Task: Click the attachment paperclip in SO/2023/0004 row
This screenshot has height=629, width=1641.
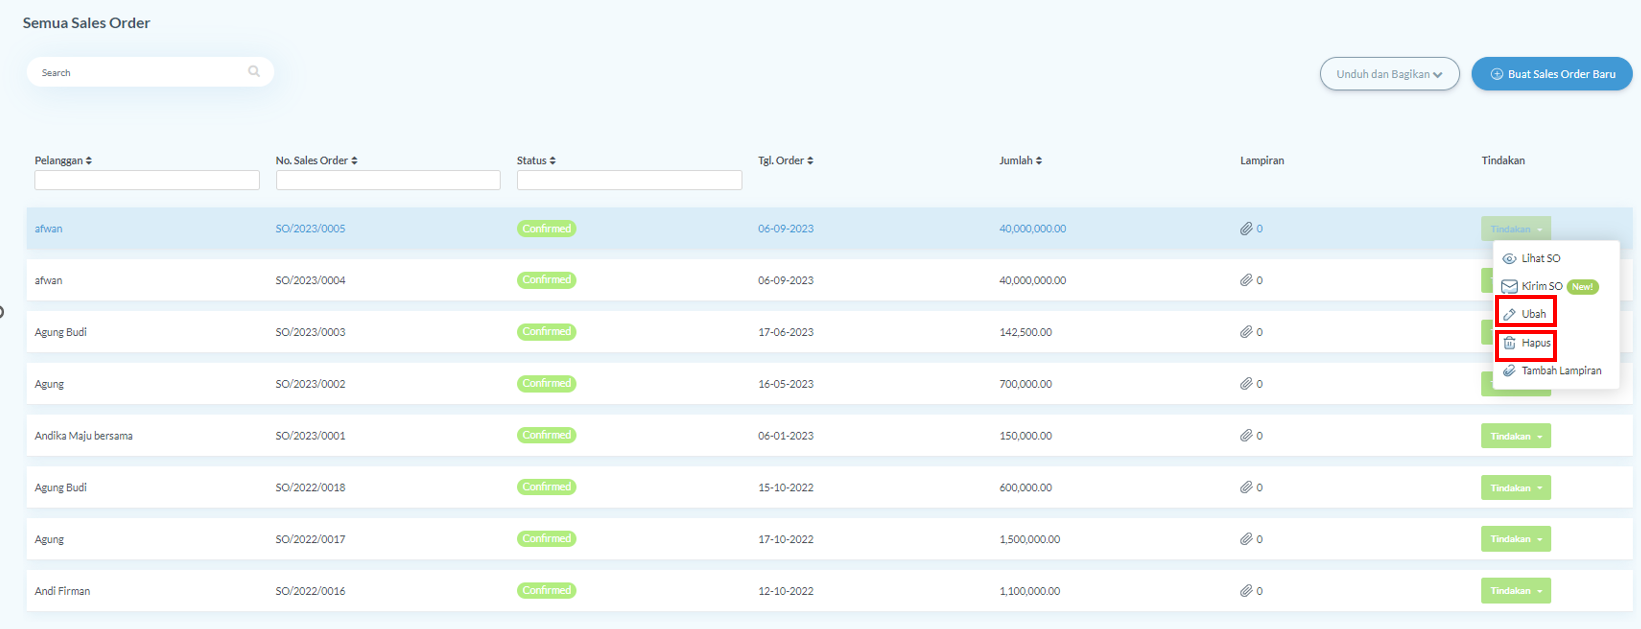Action: 1246,280
